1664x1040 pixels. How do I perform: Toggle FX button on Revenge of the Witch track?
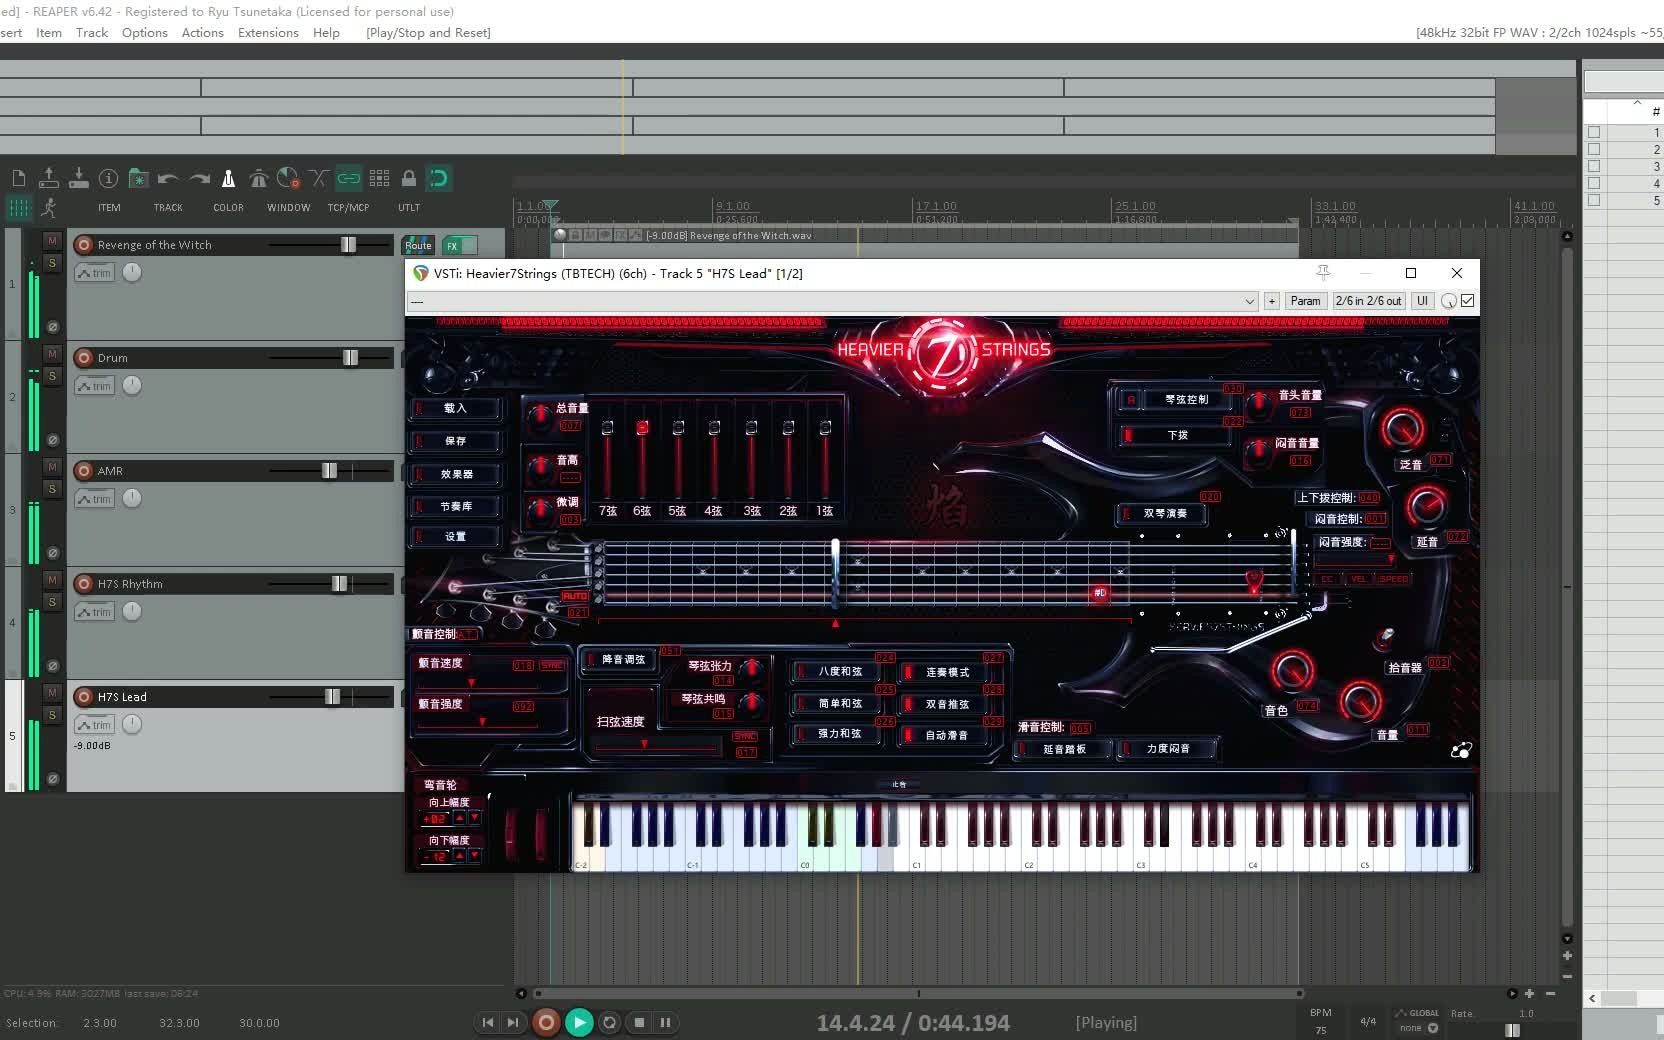coord(452,245)
